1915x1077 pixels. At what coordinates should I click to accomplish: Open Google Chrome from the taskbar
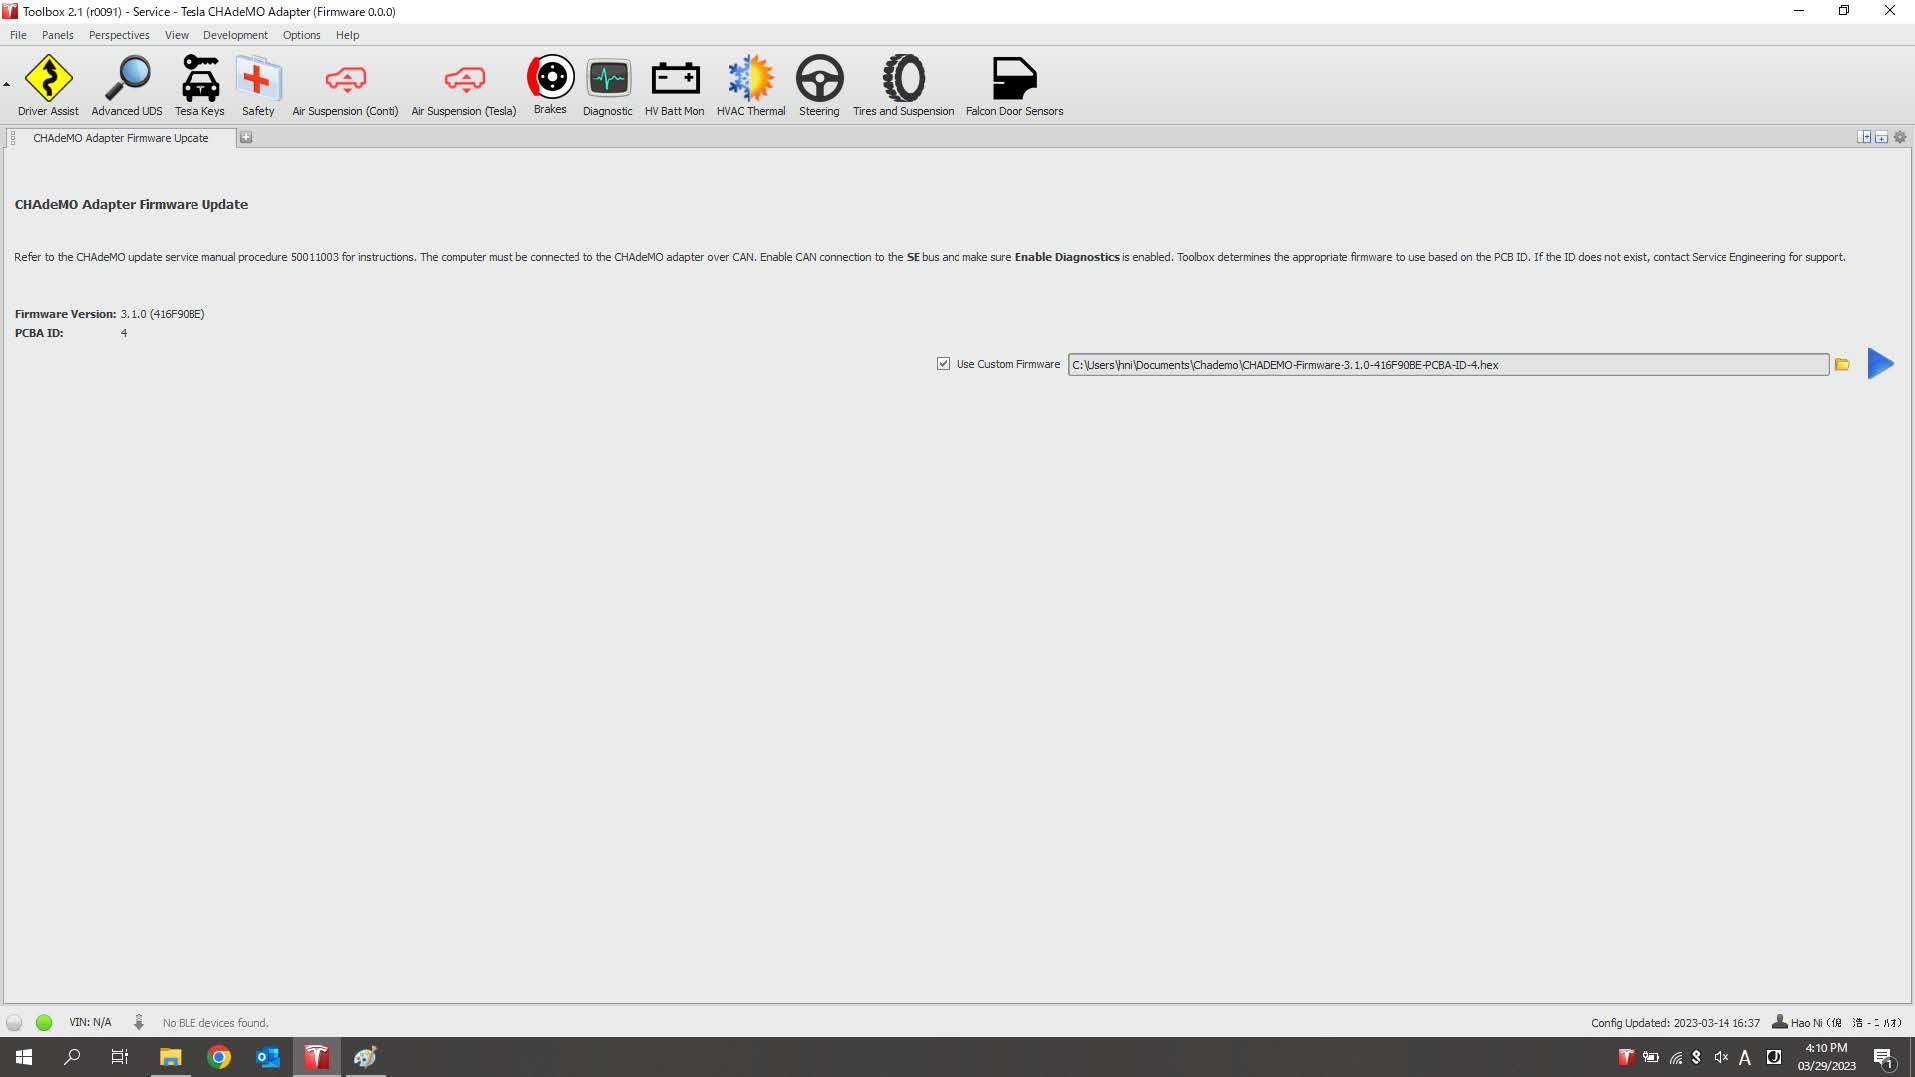219,1057
